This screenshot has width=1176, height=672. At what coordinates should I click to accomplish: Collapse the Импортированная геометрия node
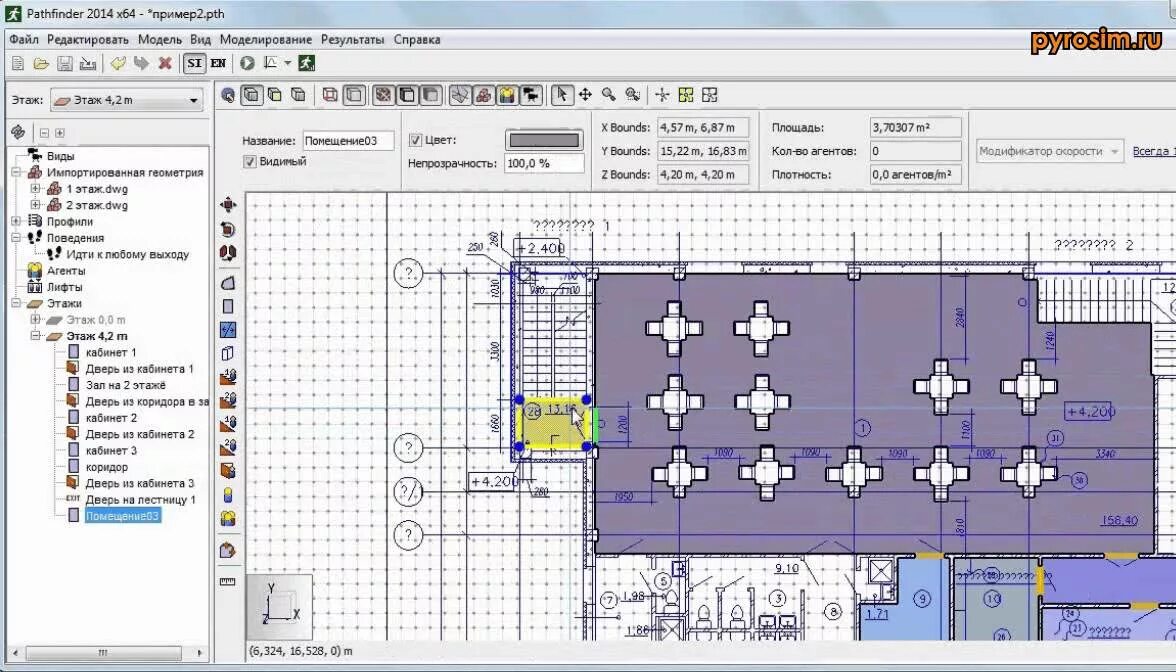(16, 172)
